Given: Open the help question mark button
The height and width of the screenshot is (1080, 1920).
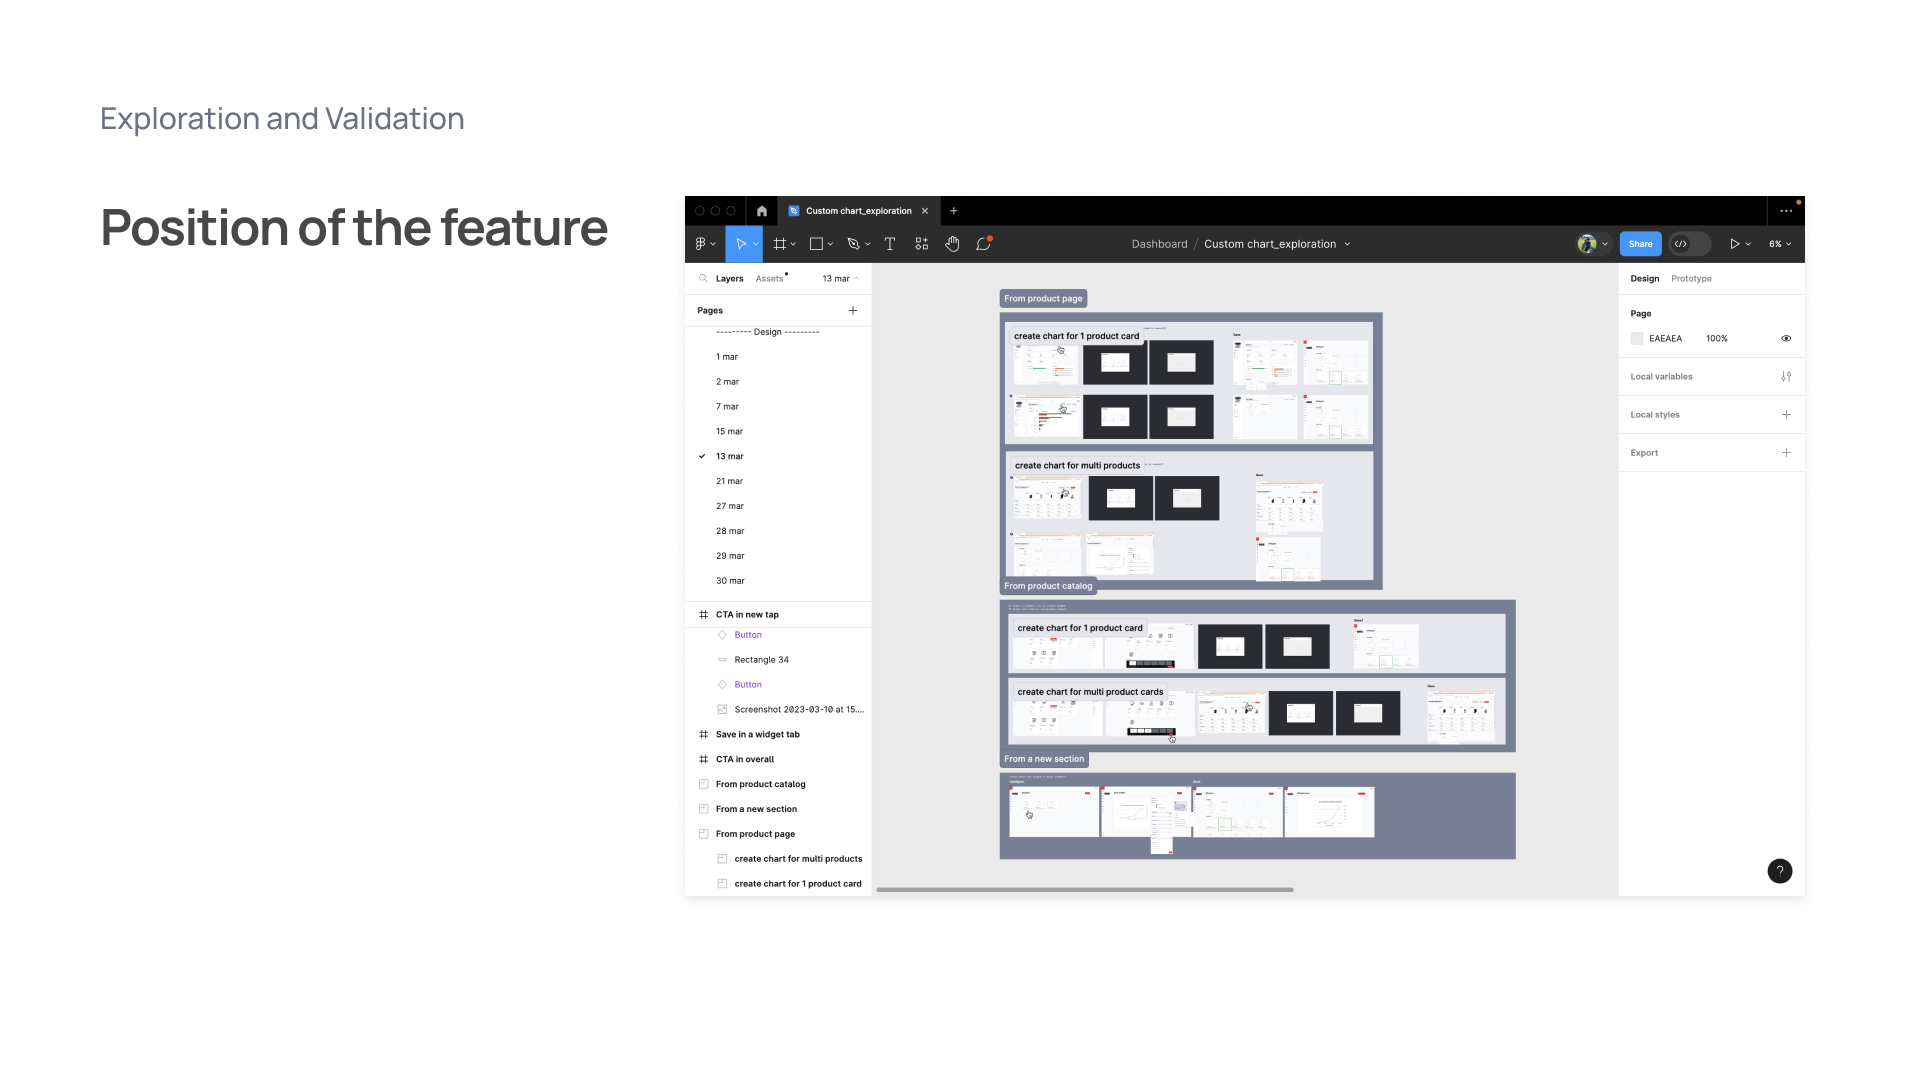Looking at the screenshot, I should click(x=1779, y=871).
